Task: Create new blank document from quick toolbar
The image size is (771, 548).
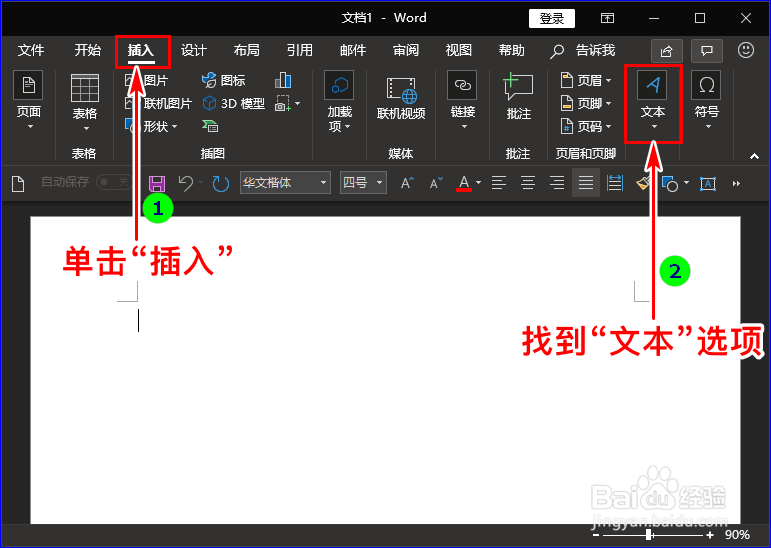Action: coord(18,183)
